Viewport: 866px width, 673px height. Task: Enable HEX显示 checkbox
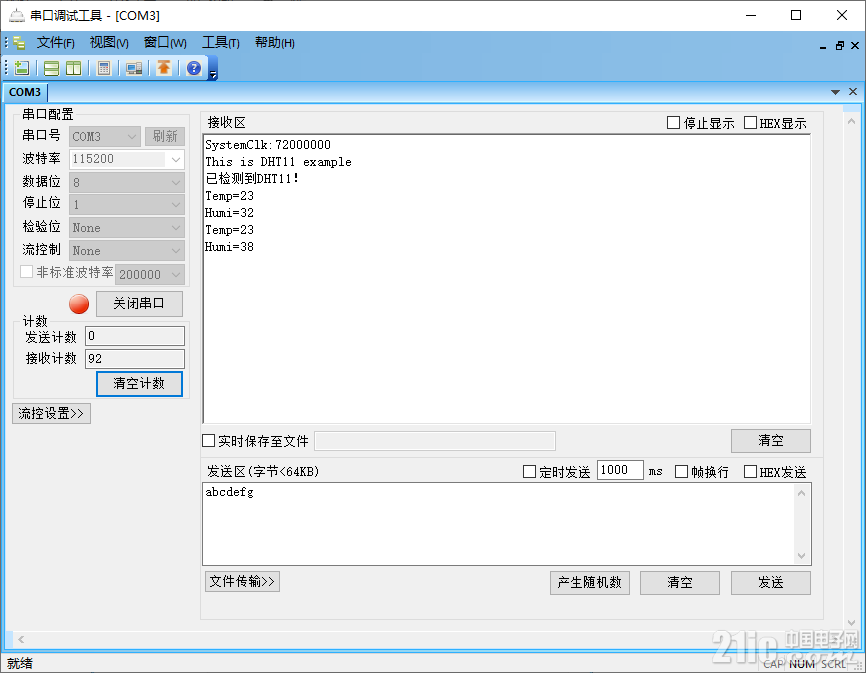point(750,123)
